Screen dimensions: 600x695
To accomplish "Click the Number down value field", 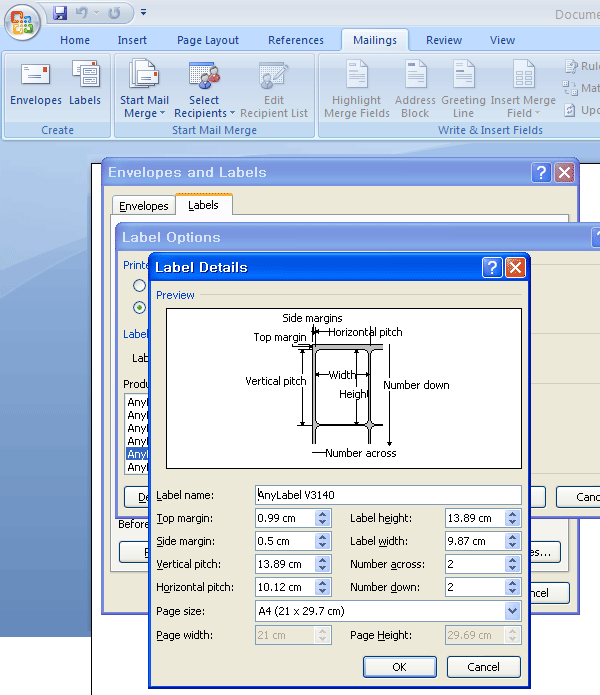I will [475, 587].
